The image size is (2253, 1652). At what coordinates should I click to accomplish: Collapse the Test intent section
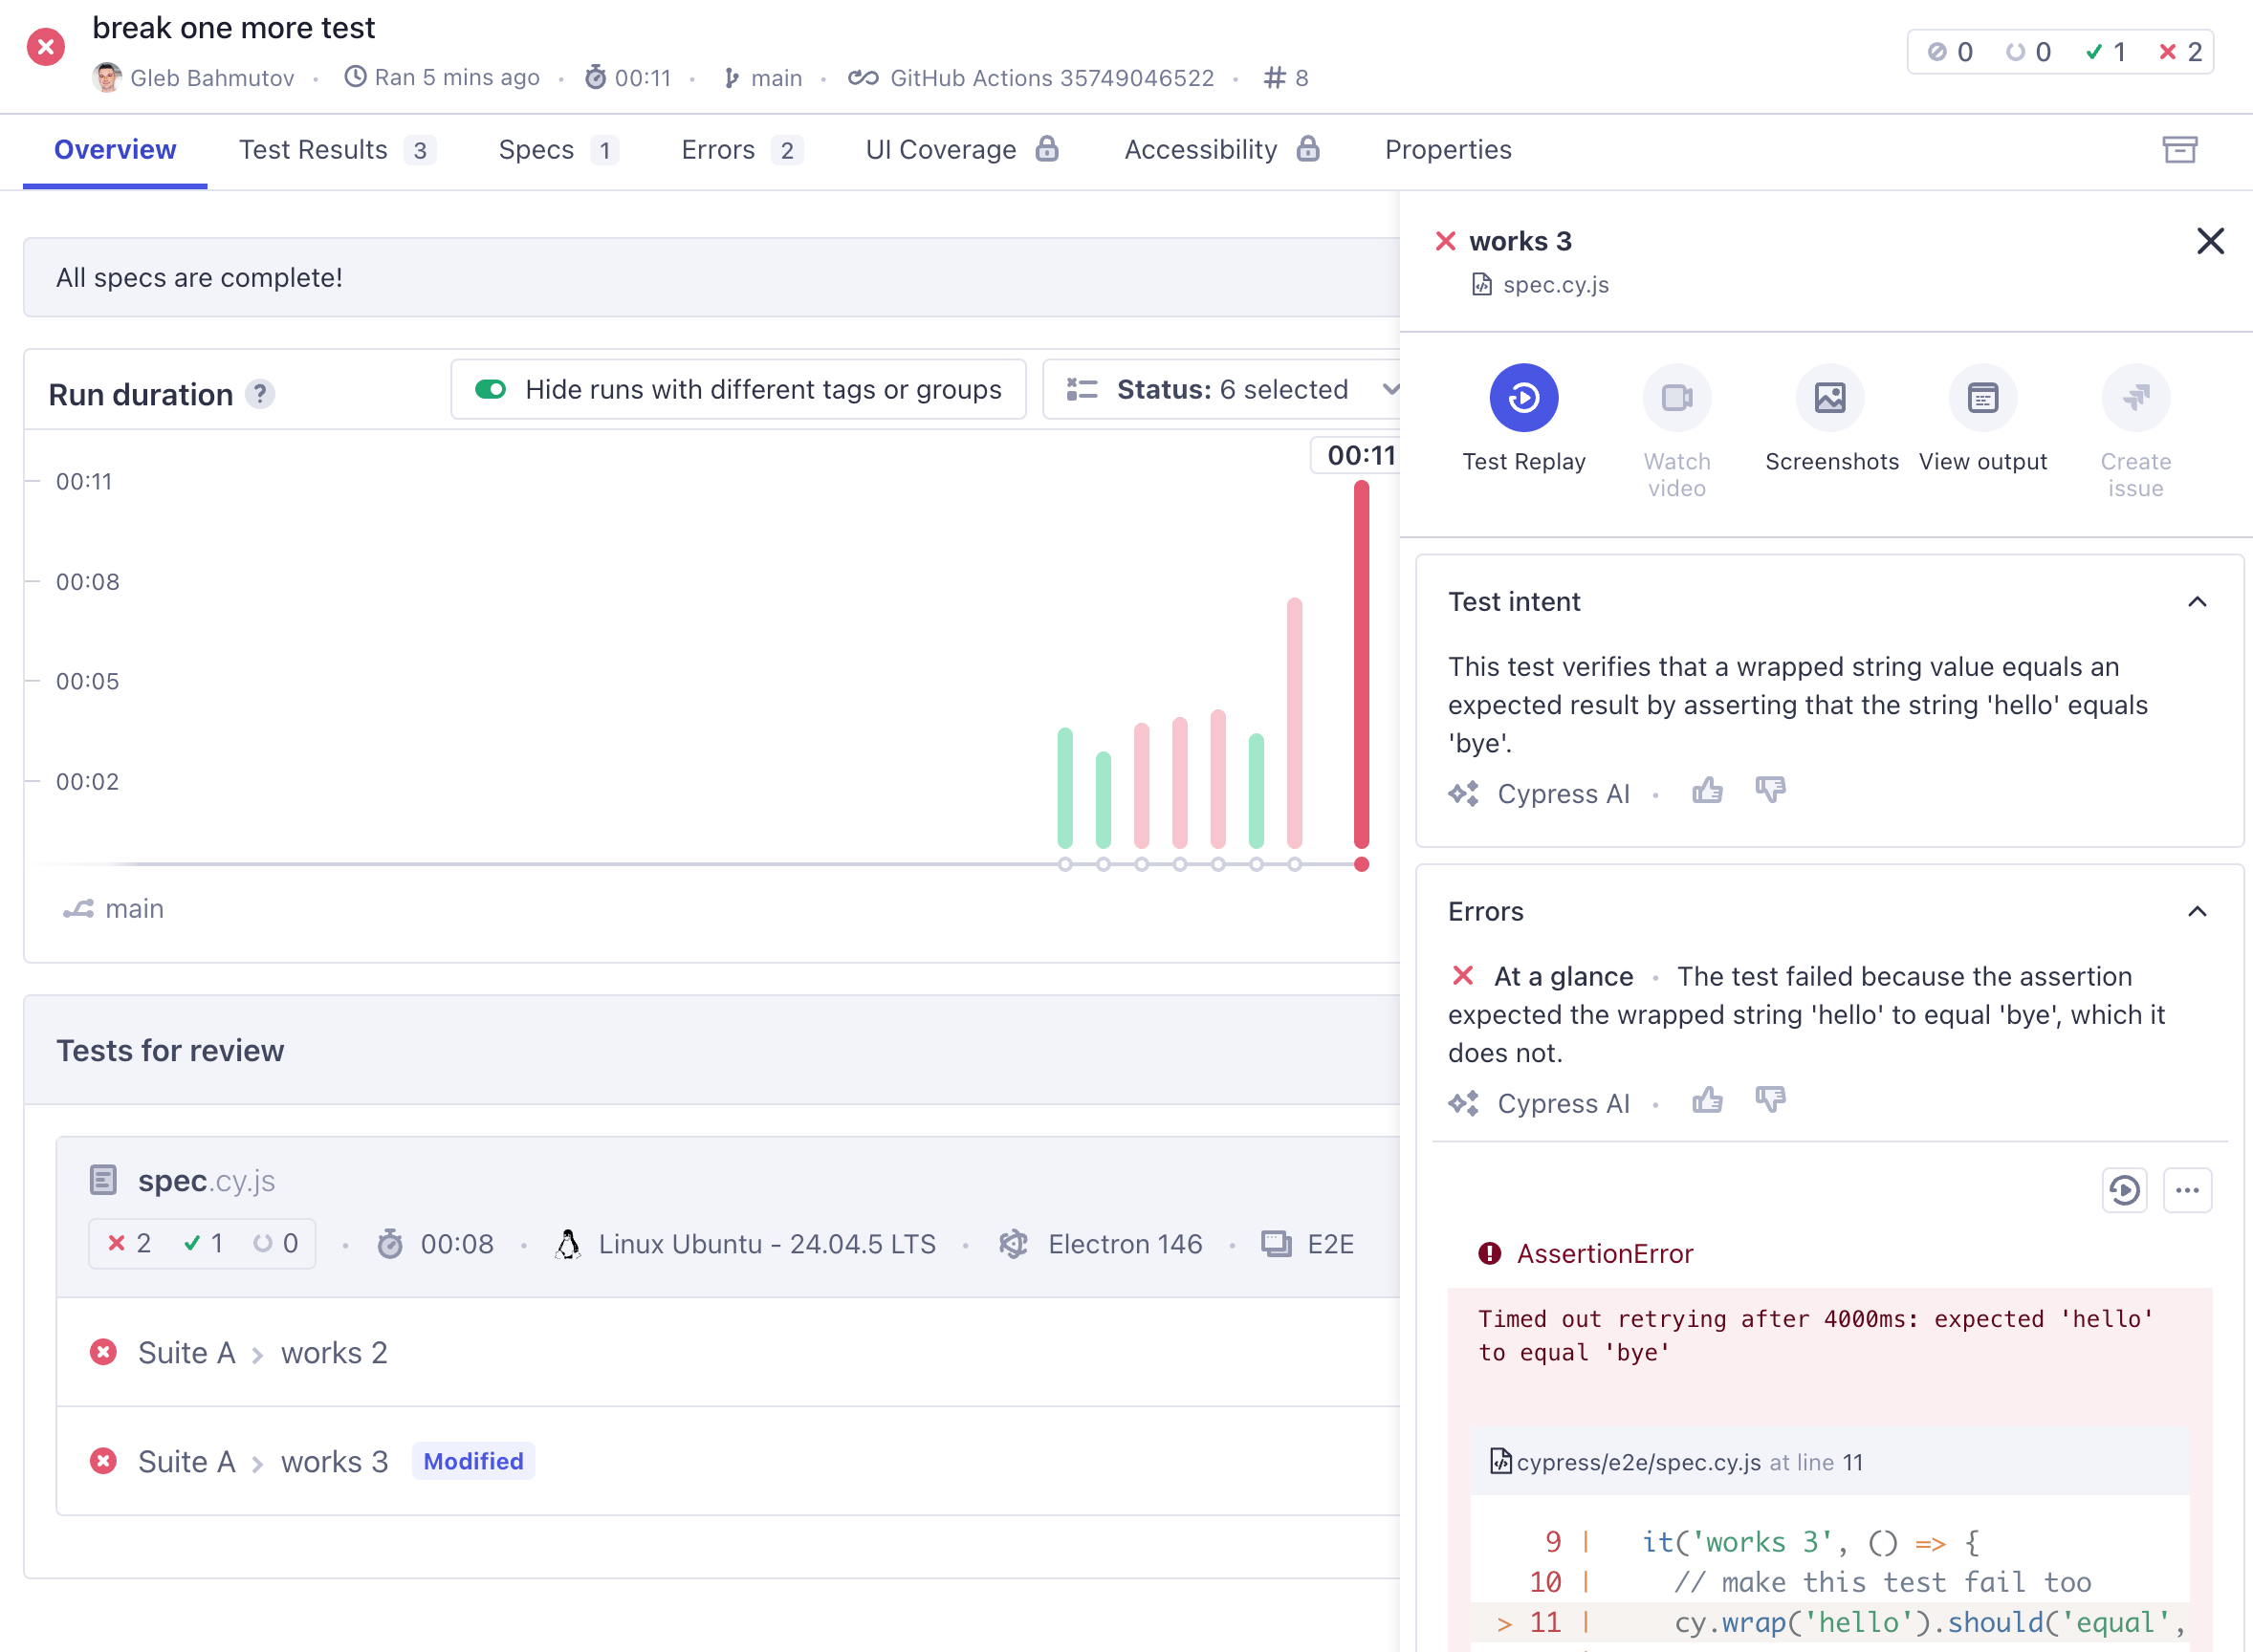pos(2197,602)
